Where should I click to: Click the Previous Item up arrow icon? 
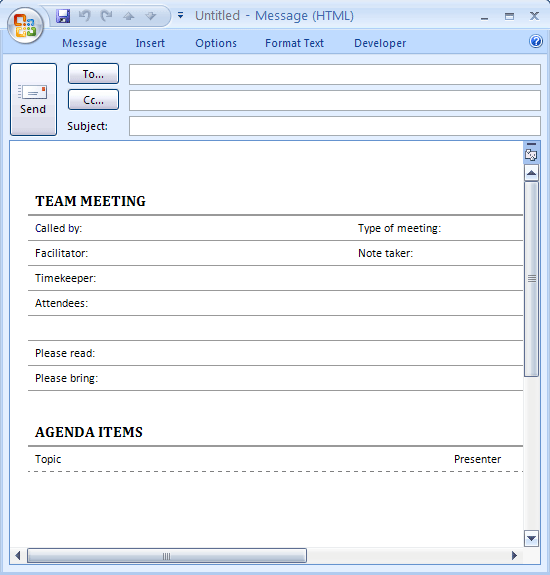[x=129, y=16]
